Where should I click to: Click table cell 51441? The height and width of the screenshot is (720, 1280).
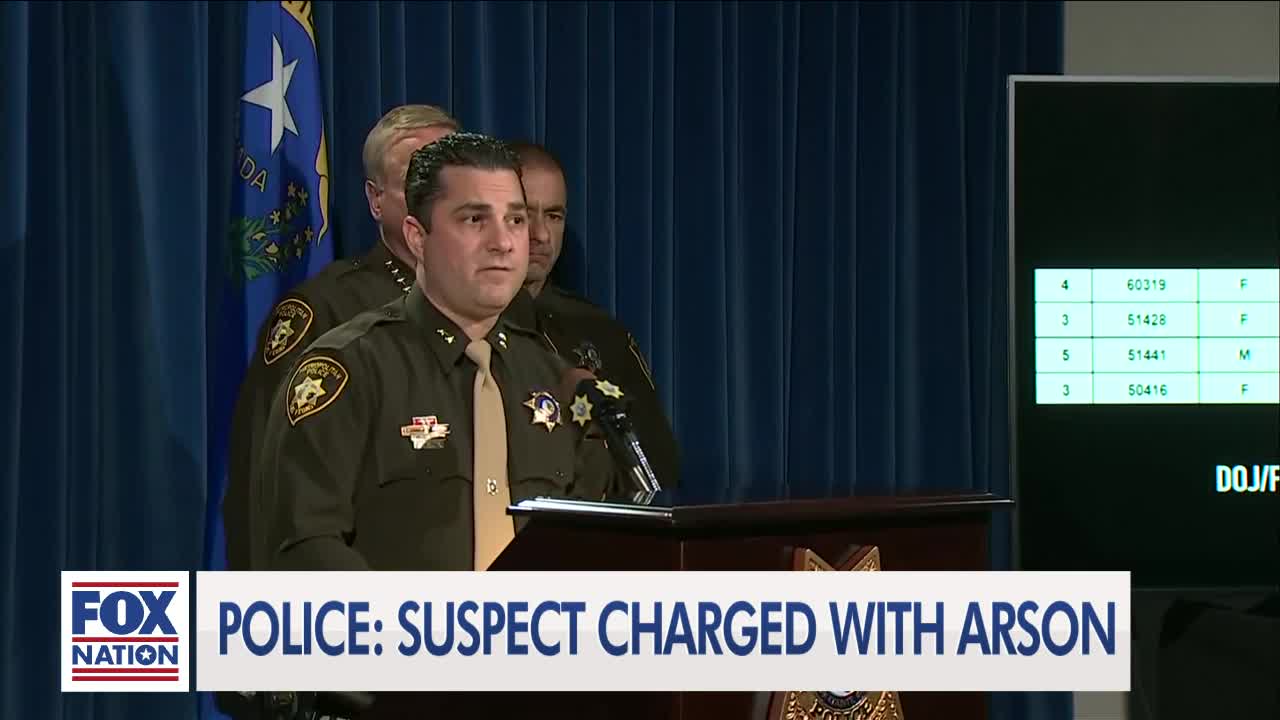pos(1145,355)
